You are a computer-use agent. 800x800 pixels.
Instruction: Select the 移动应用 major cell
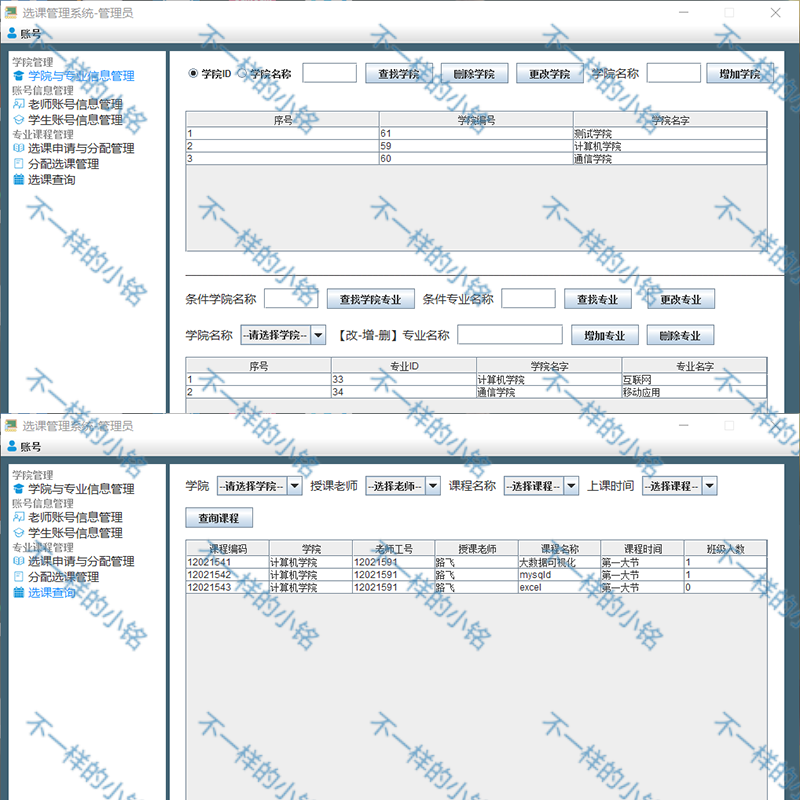coord(694,392)
